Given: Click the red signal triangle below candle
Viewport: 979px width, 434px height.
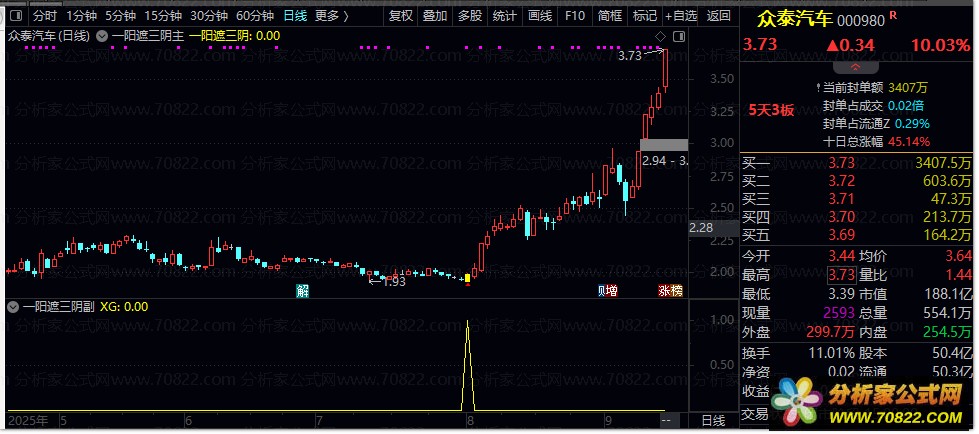Looking at the screenshot, I should click(x=468, y=285).
